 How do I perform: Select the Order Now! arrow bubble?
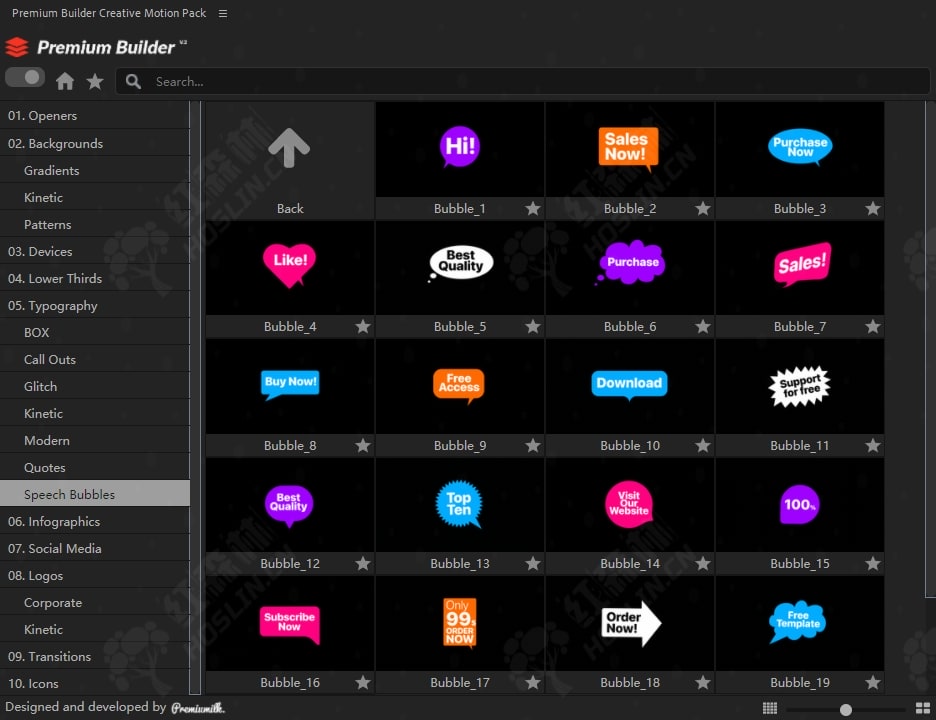pyautogui.click(x=630, y=623)
